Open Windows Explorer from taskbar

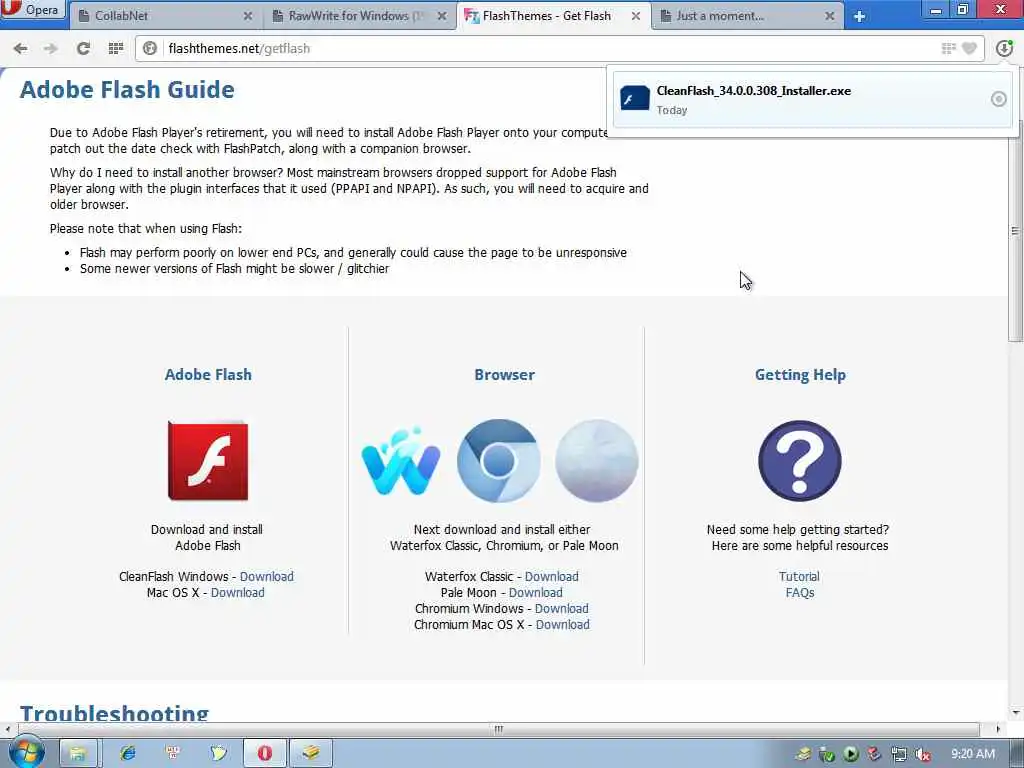pos(78,753)
